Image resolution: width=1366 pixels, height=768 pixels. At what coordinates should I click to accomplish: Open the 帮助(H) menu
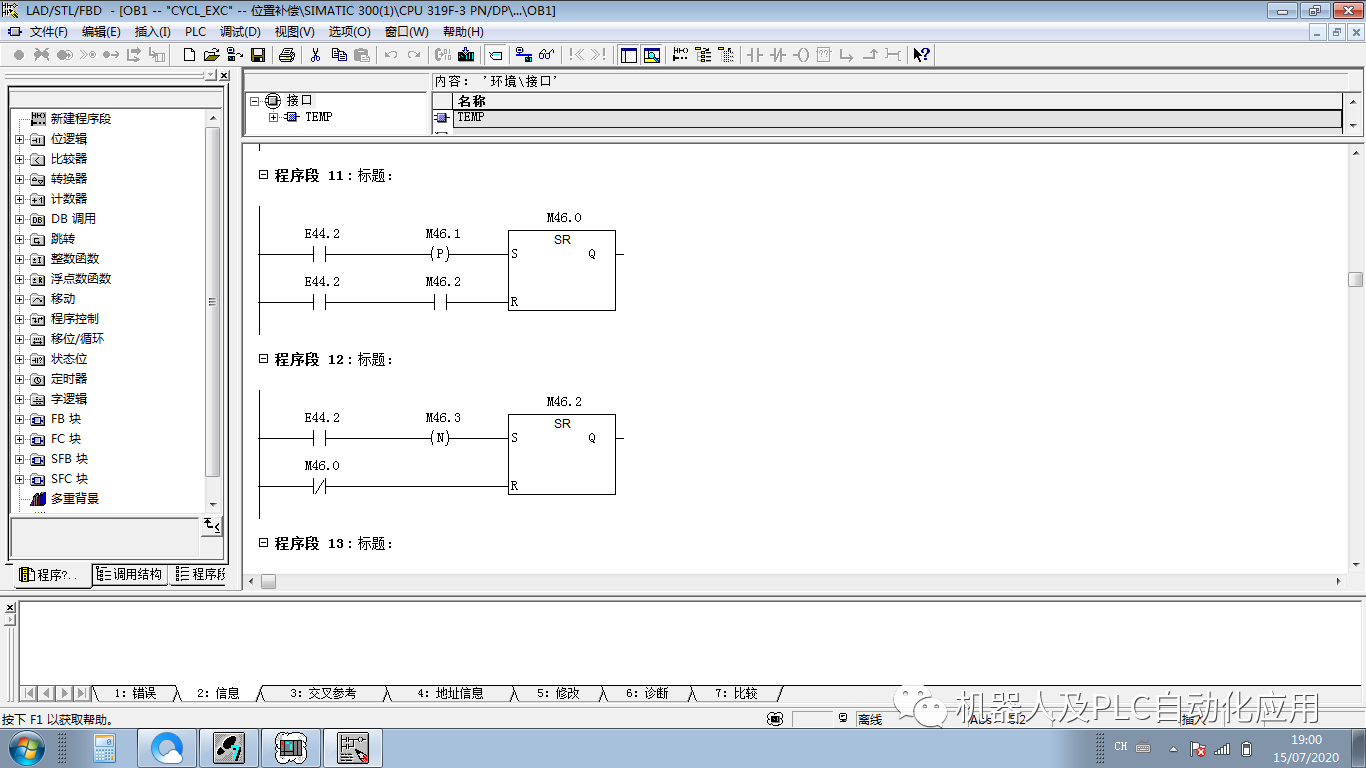[463, 32]
